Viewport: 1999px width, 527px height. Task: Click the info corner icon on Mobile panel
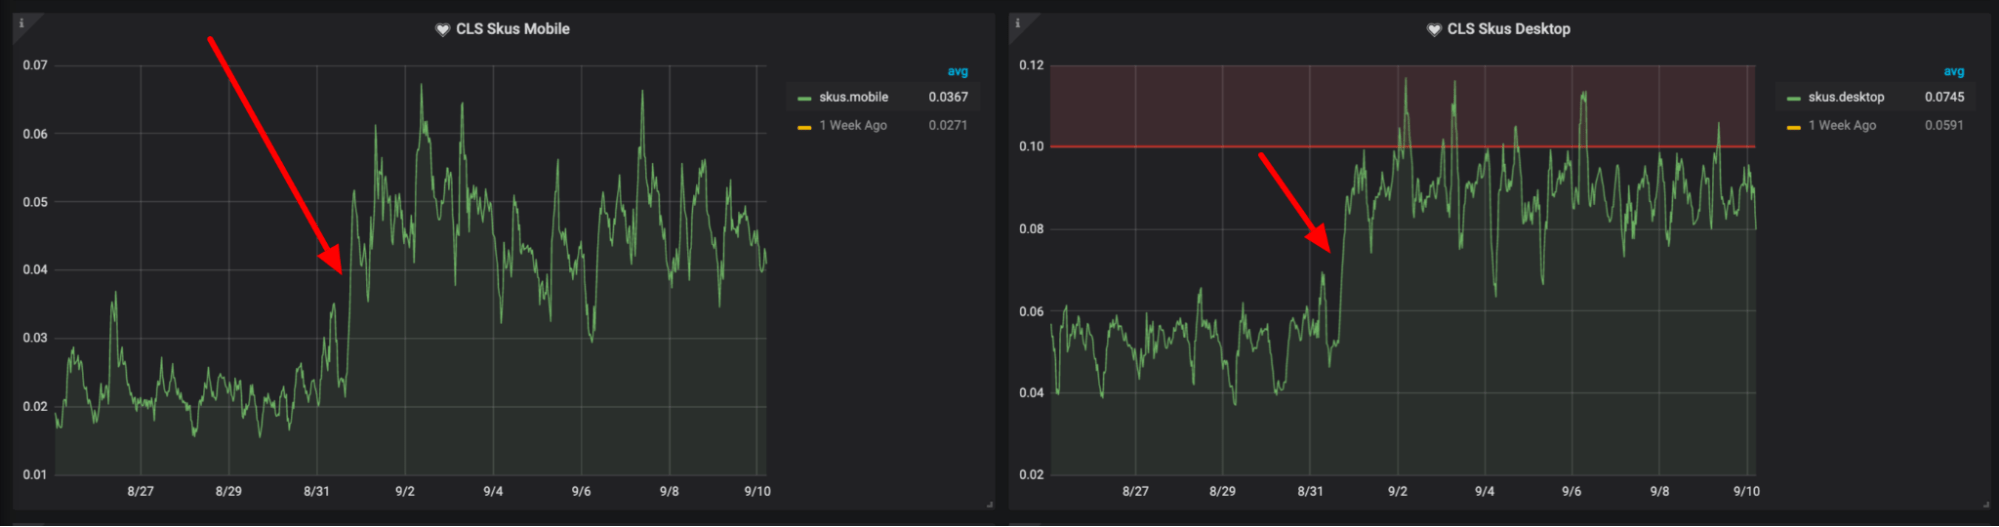click(x=21, y=23)
